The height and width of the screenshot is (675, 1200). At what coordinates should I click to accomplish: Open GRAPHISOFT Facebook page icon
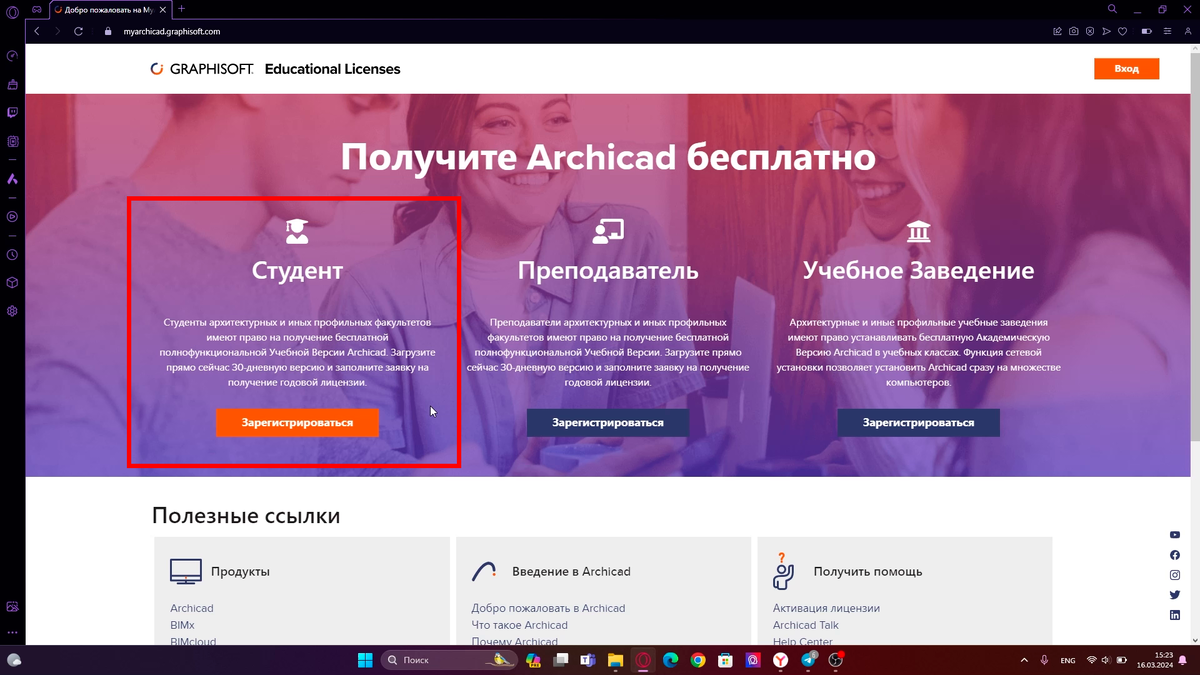click(1175, 555)
